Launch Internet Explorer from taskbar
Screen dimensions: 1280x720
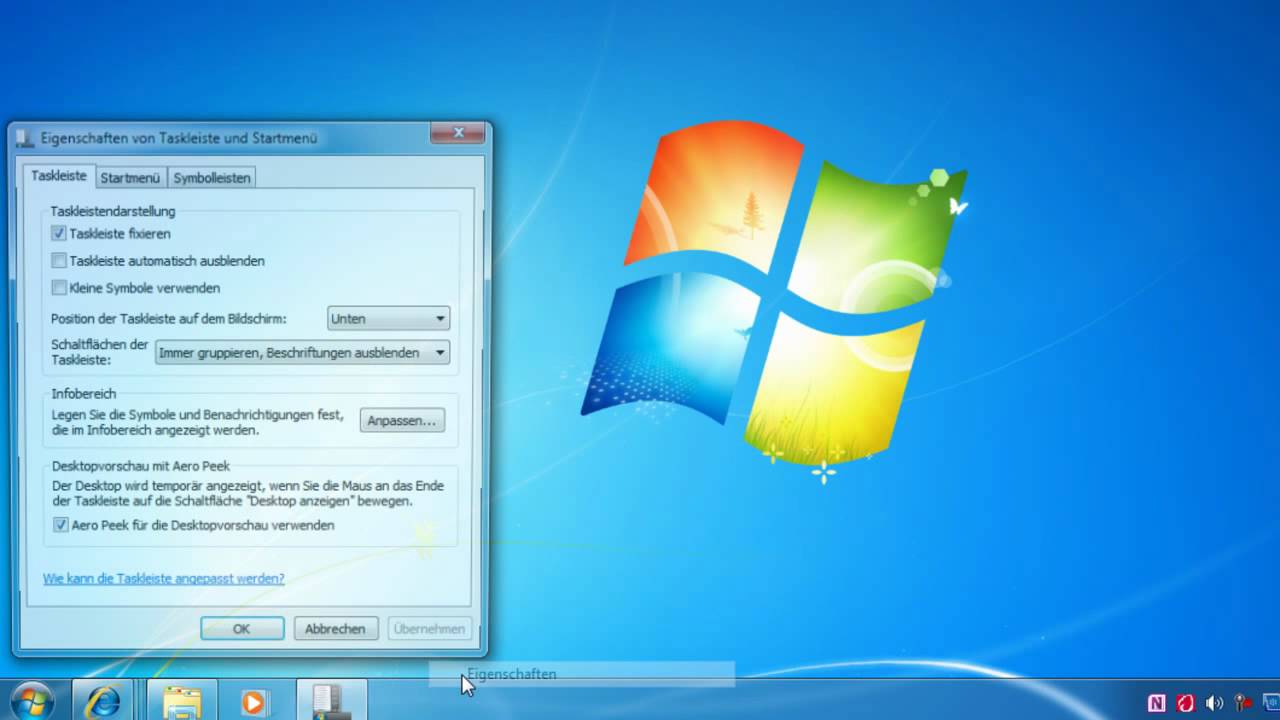[x=103, y=700]
